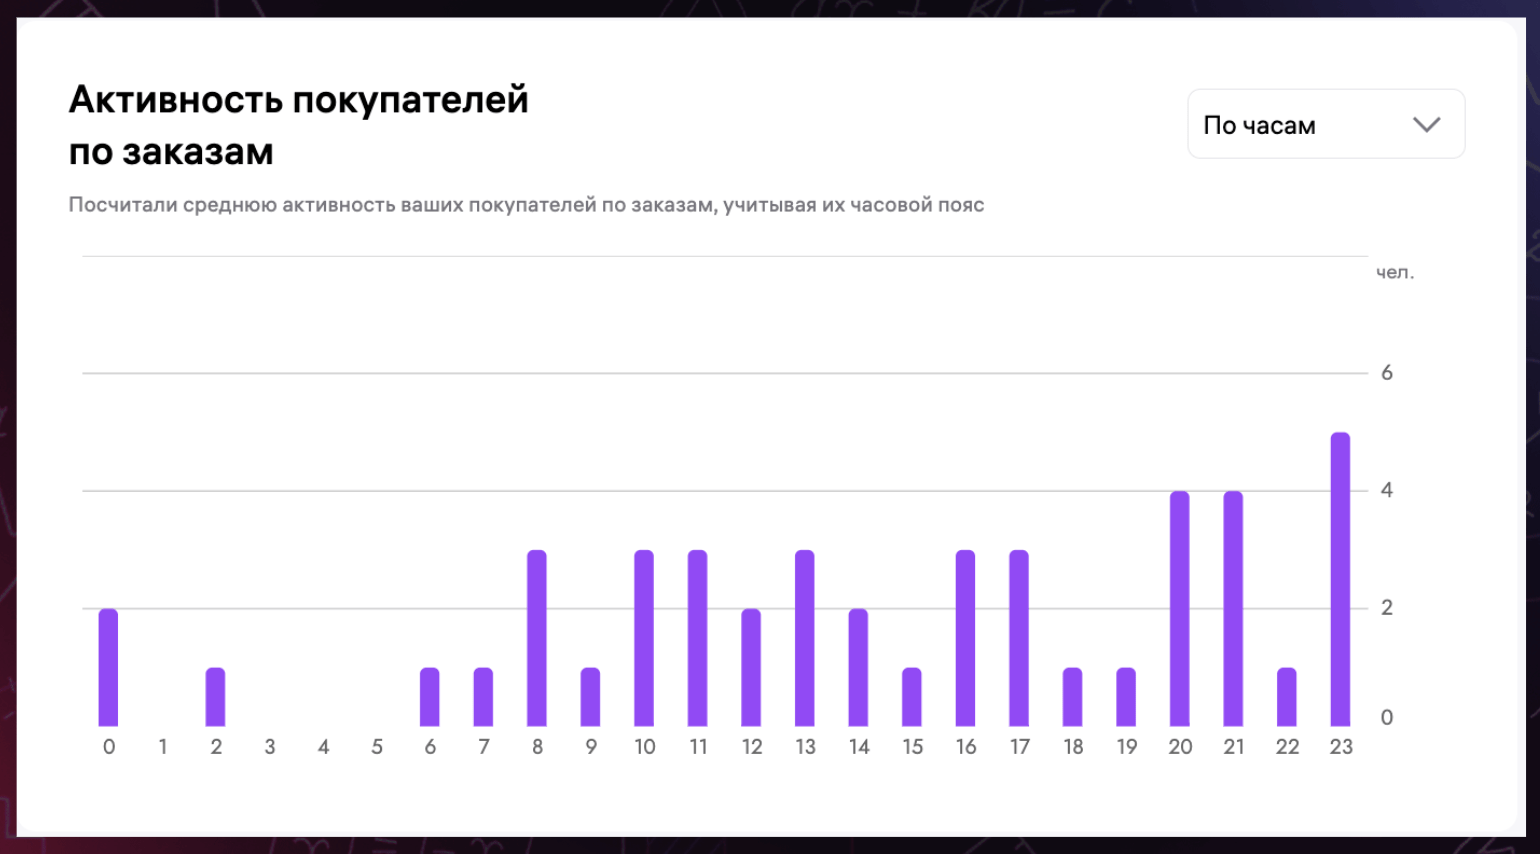The height and width of the screenshot is (854, 1540).
Task: Click x-axis label '4'
Action: tap(323, 747)
